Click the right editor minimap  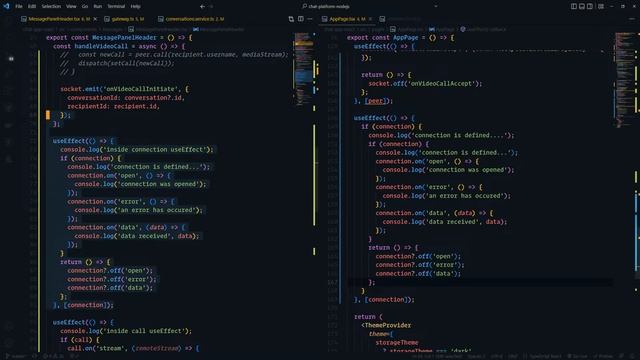coord(624,80)
